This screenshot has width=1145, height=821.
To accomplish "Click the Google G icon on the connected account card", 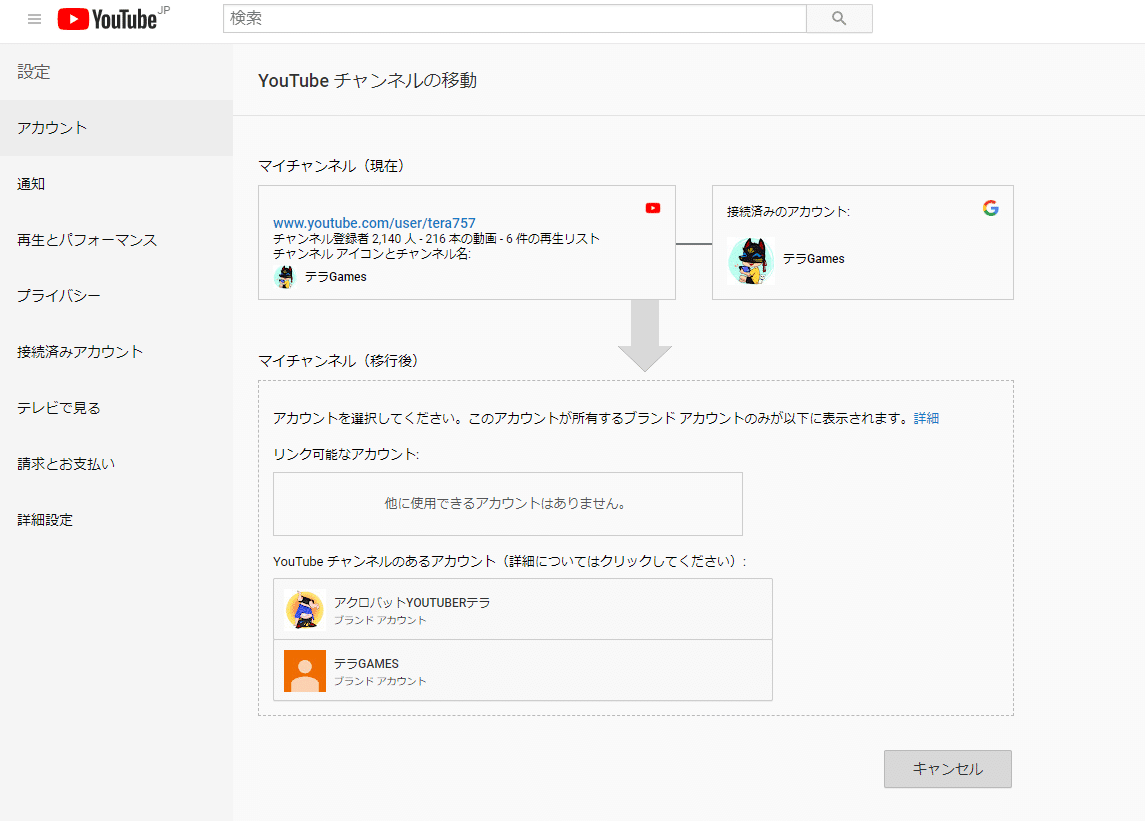I will coord(990,209).
